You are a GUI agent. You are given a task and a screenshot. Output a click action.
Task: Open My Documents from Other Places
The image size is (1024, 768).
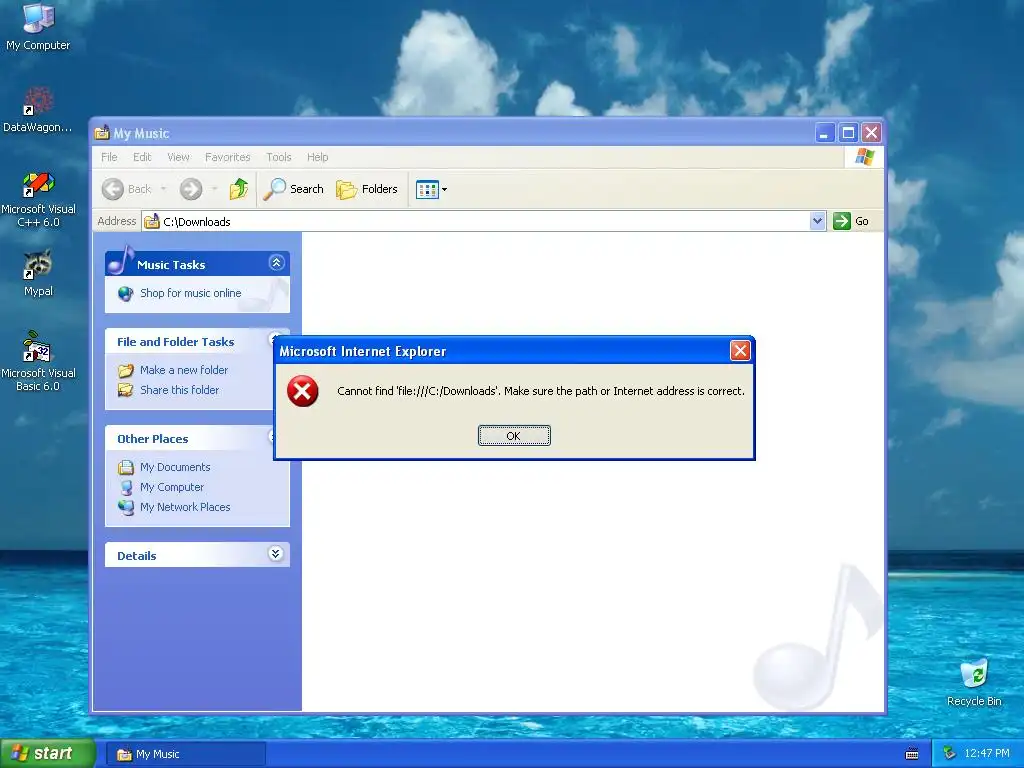pos(175,467)
